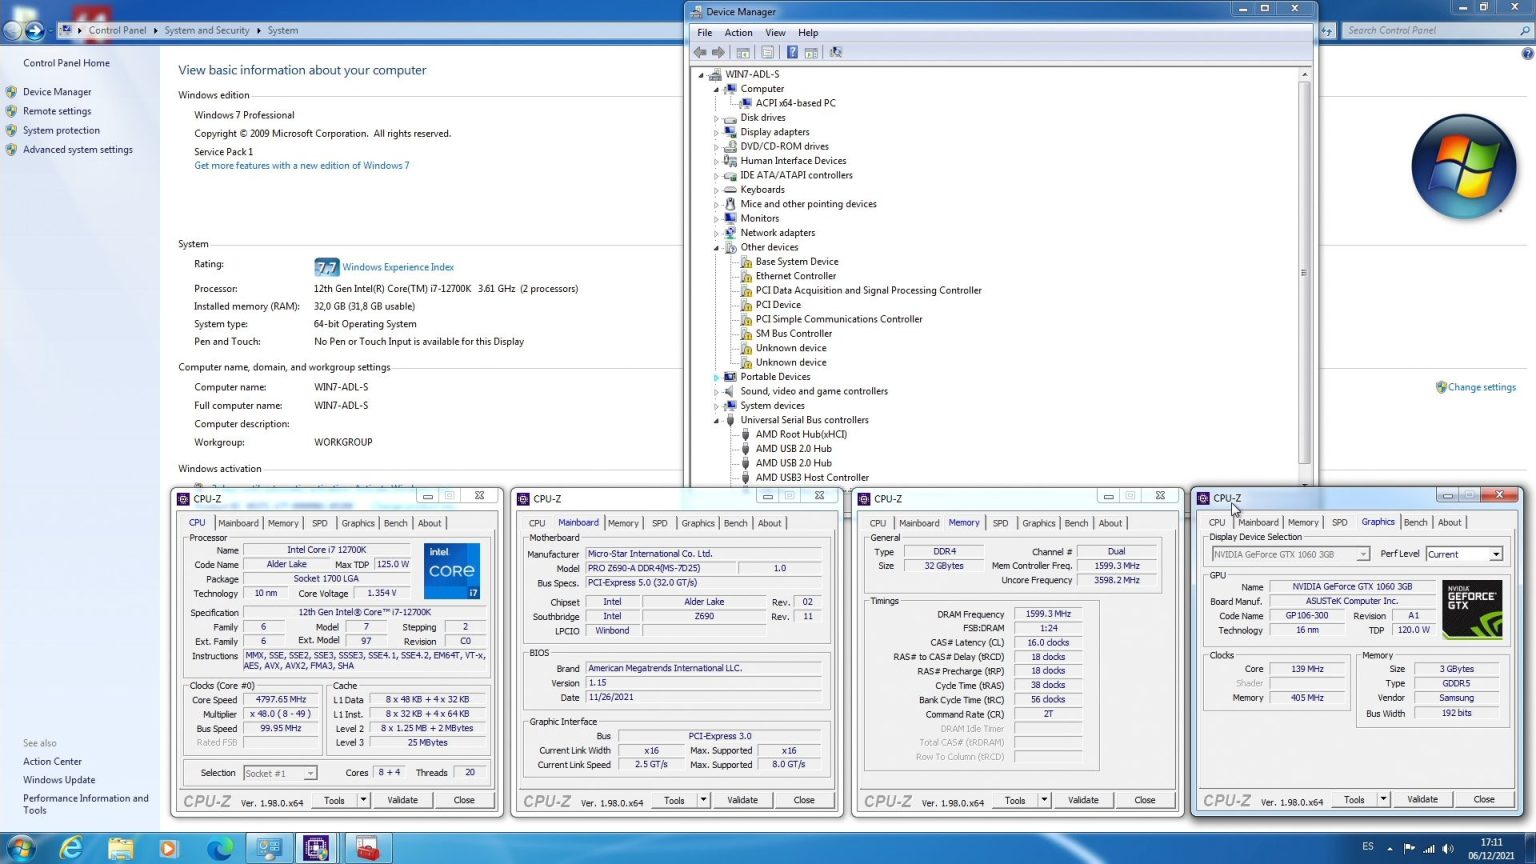Screen dimensions: 1536x864
Task: Toggle the console tree visibility in Device Manager
Action: click(742, 52)
